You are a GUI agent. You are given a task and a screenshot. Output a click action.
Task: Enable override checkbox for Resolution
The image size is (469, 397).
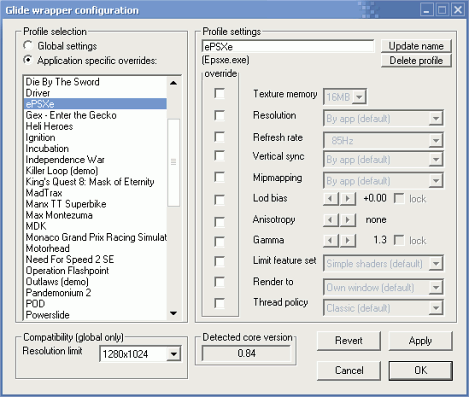pos(219,115)
